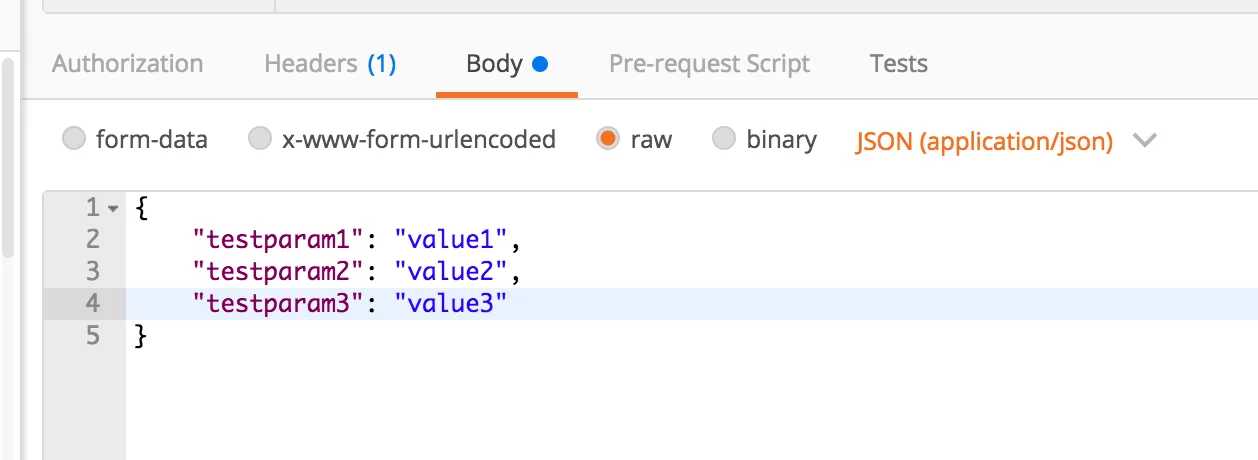
Task: Place cursor on "testparam1" key
Action: click(x=274, y=239)
